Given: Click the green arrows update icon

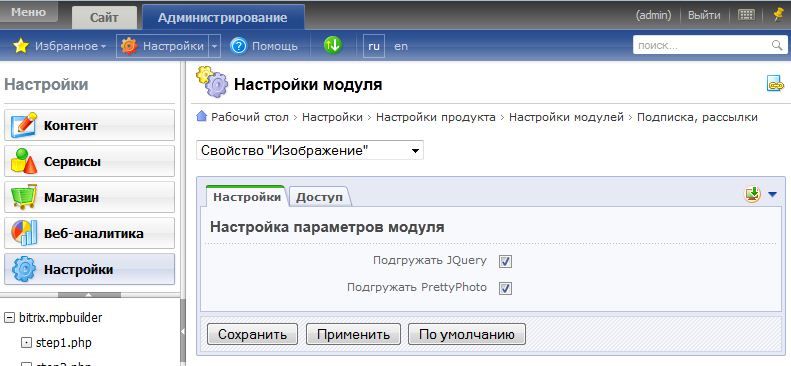Looking at the screenshot, I should click(332, 45).
